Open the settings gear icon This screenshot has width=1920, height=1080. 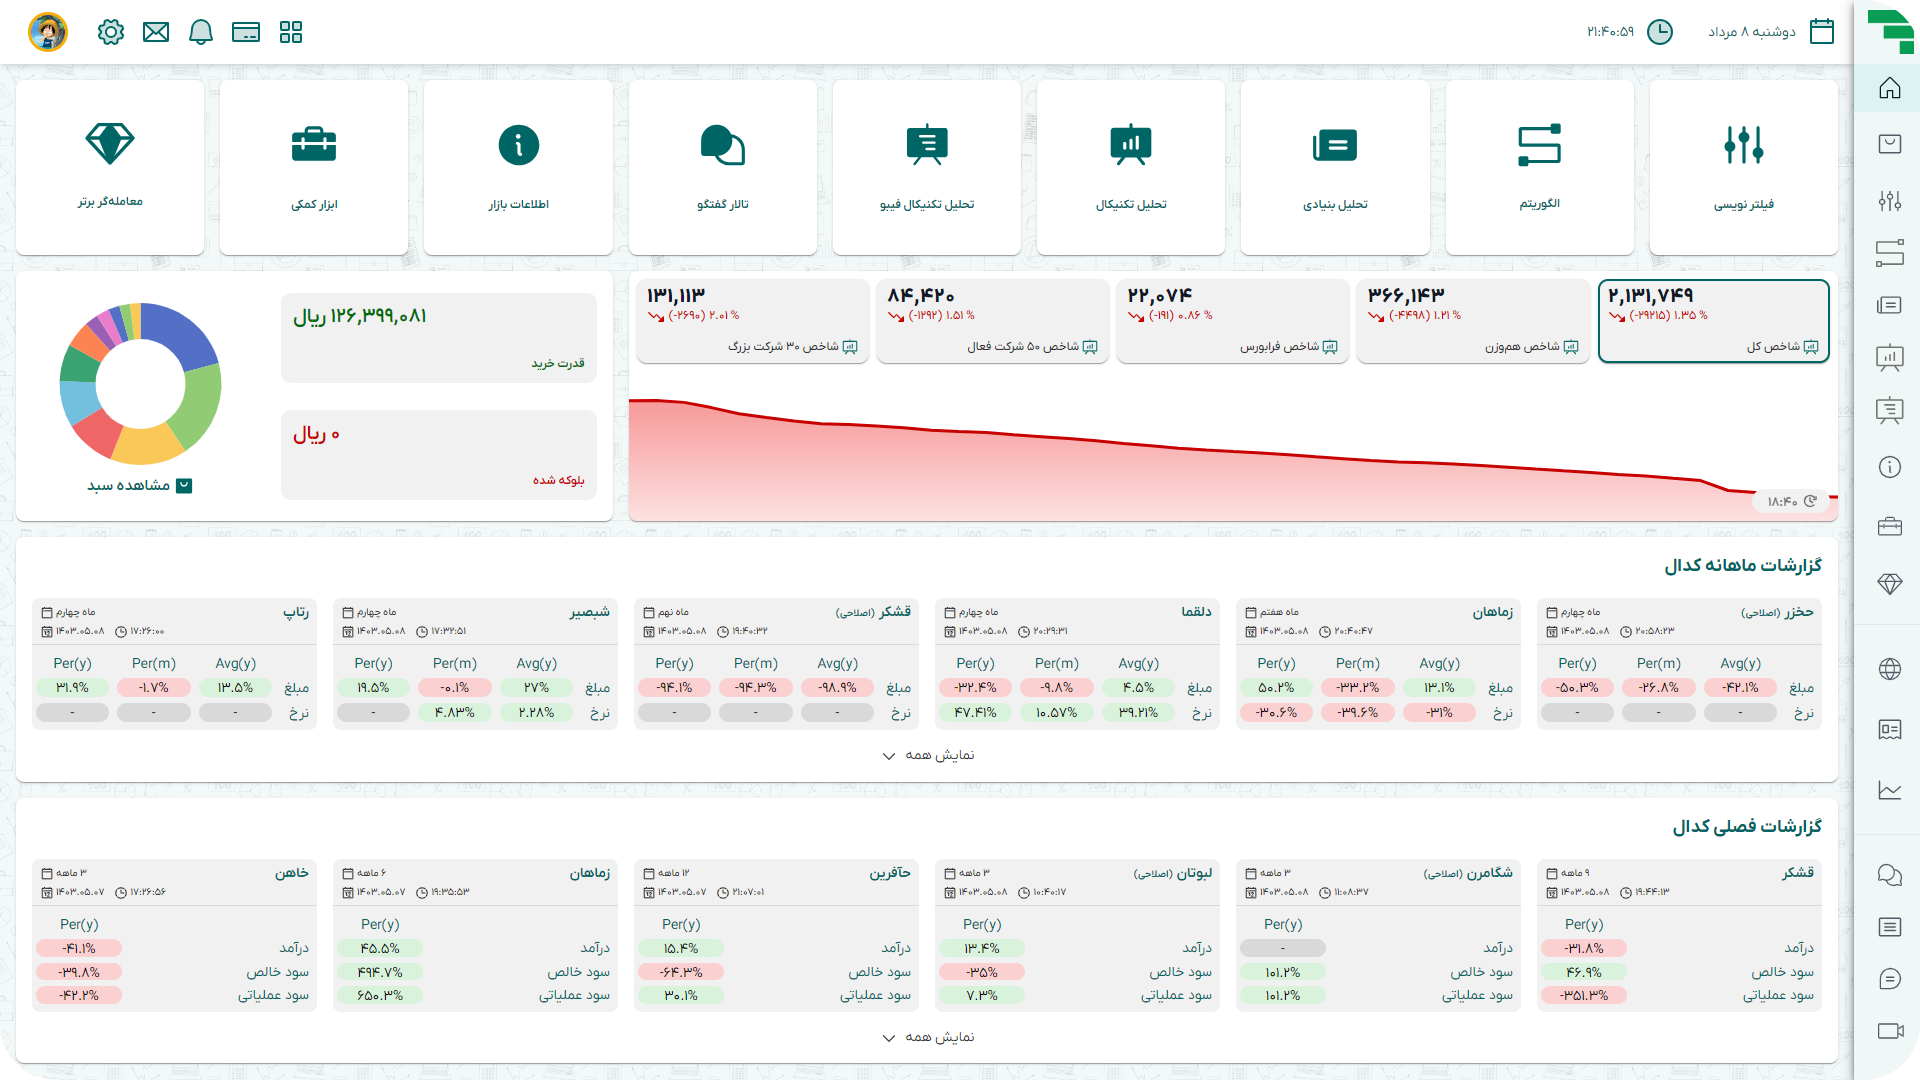coord(111,32)
